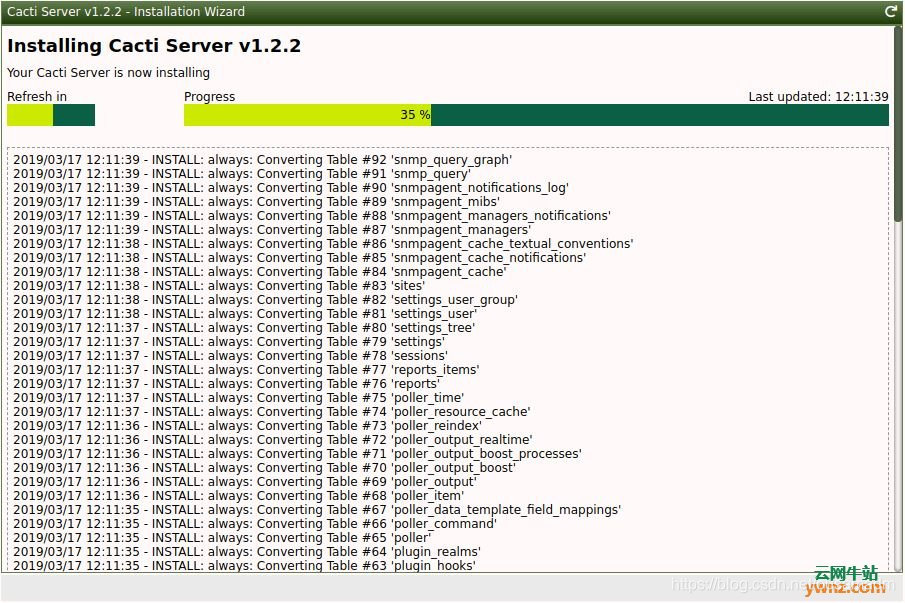
Task: Select log line for Table #90 'snmpagent_notifications_log'
Action: pyautogui.click(x=291, y=188)
